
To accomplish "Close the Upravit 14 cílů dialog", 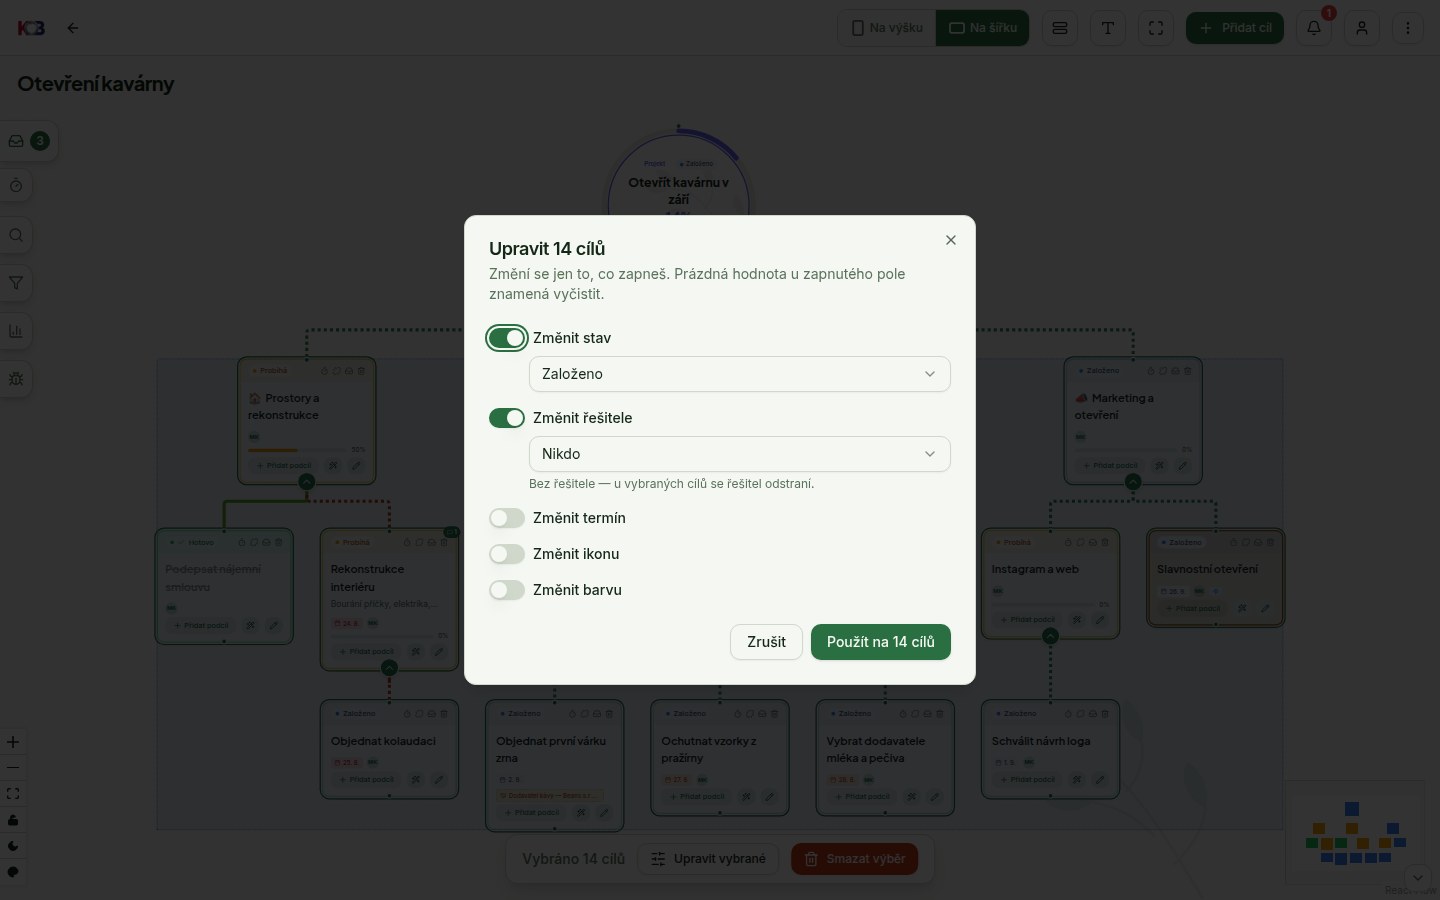I will (x=951, y=240).
